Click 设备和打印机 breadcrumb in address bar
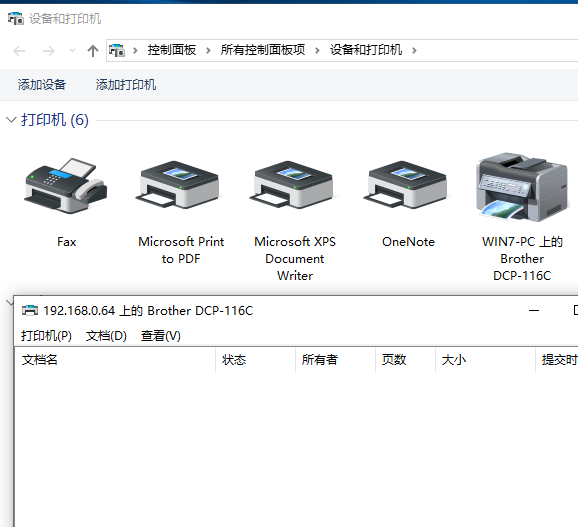578x527 pixels. point(366,50)
